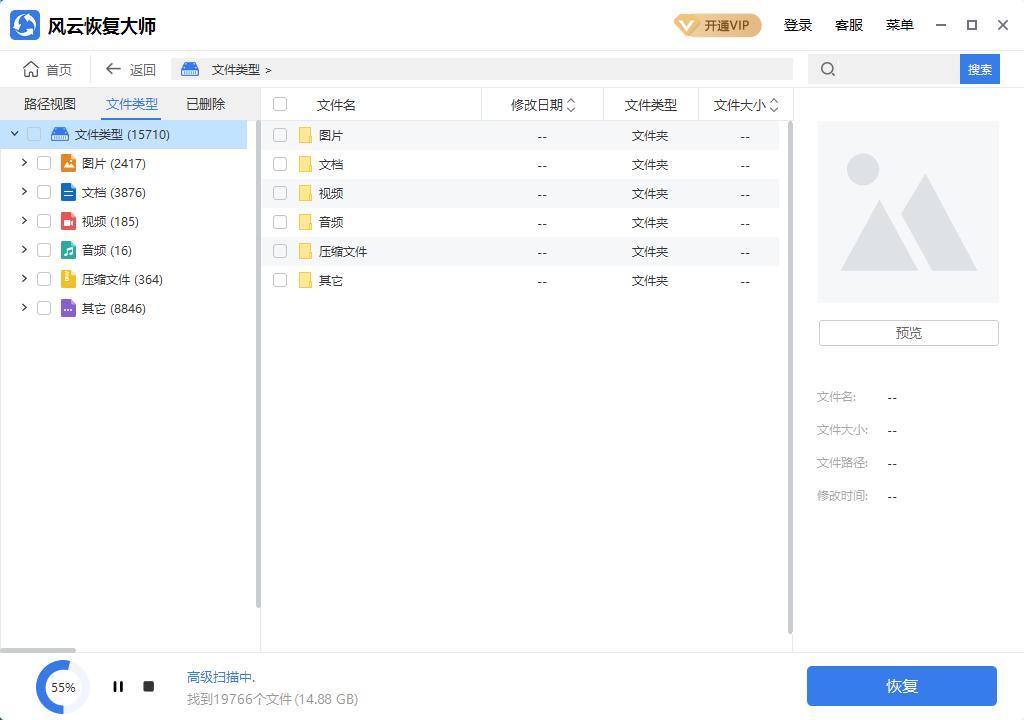1024x720 pixels.
Task: Switch to the 已删除 tab
Action: point(204,103)
